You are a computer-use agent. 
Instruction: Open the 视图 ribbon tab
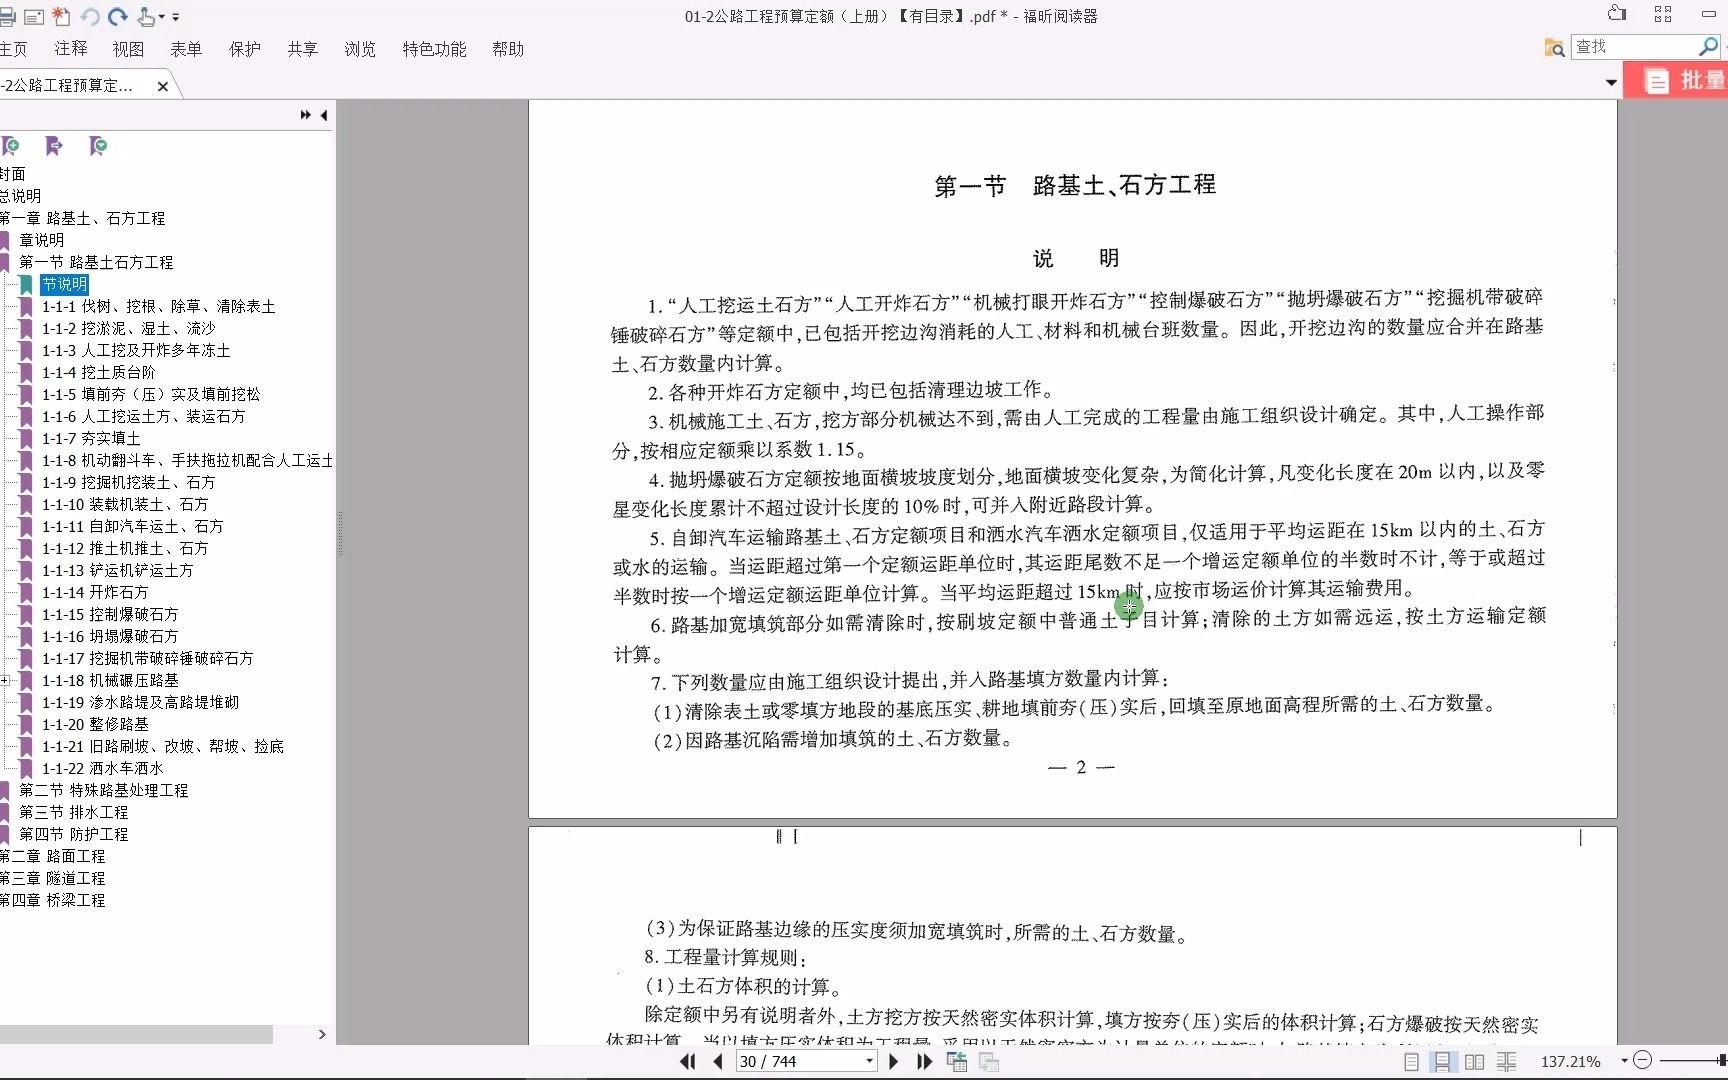tap(128, 49)
